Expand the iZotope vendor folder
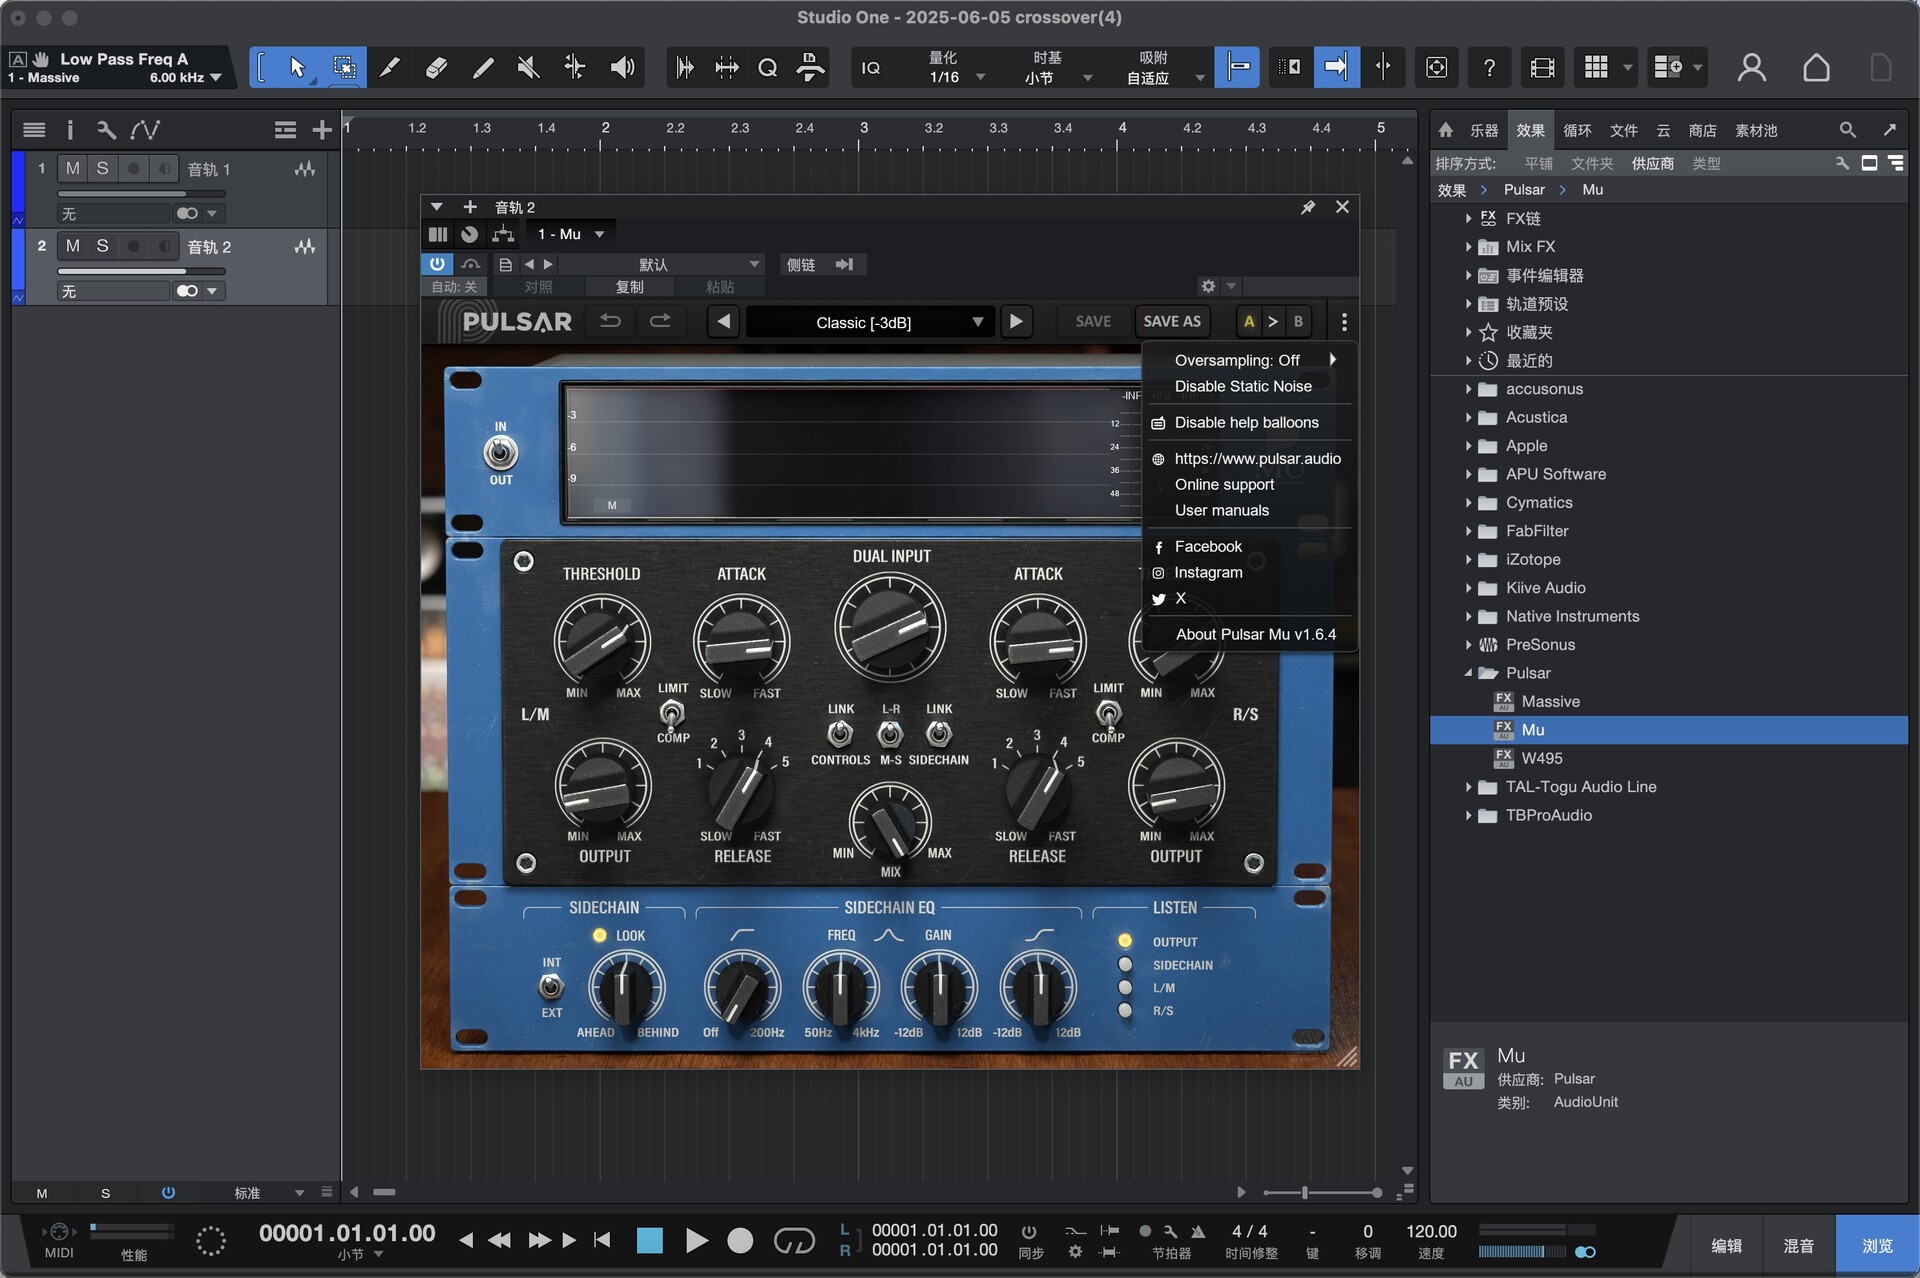Viewport: 1920px width, 1278px height. pyautogui.click(x=1468, y=560)
